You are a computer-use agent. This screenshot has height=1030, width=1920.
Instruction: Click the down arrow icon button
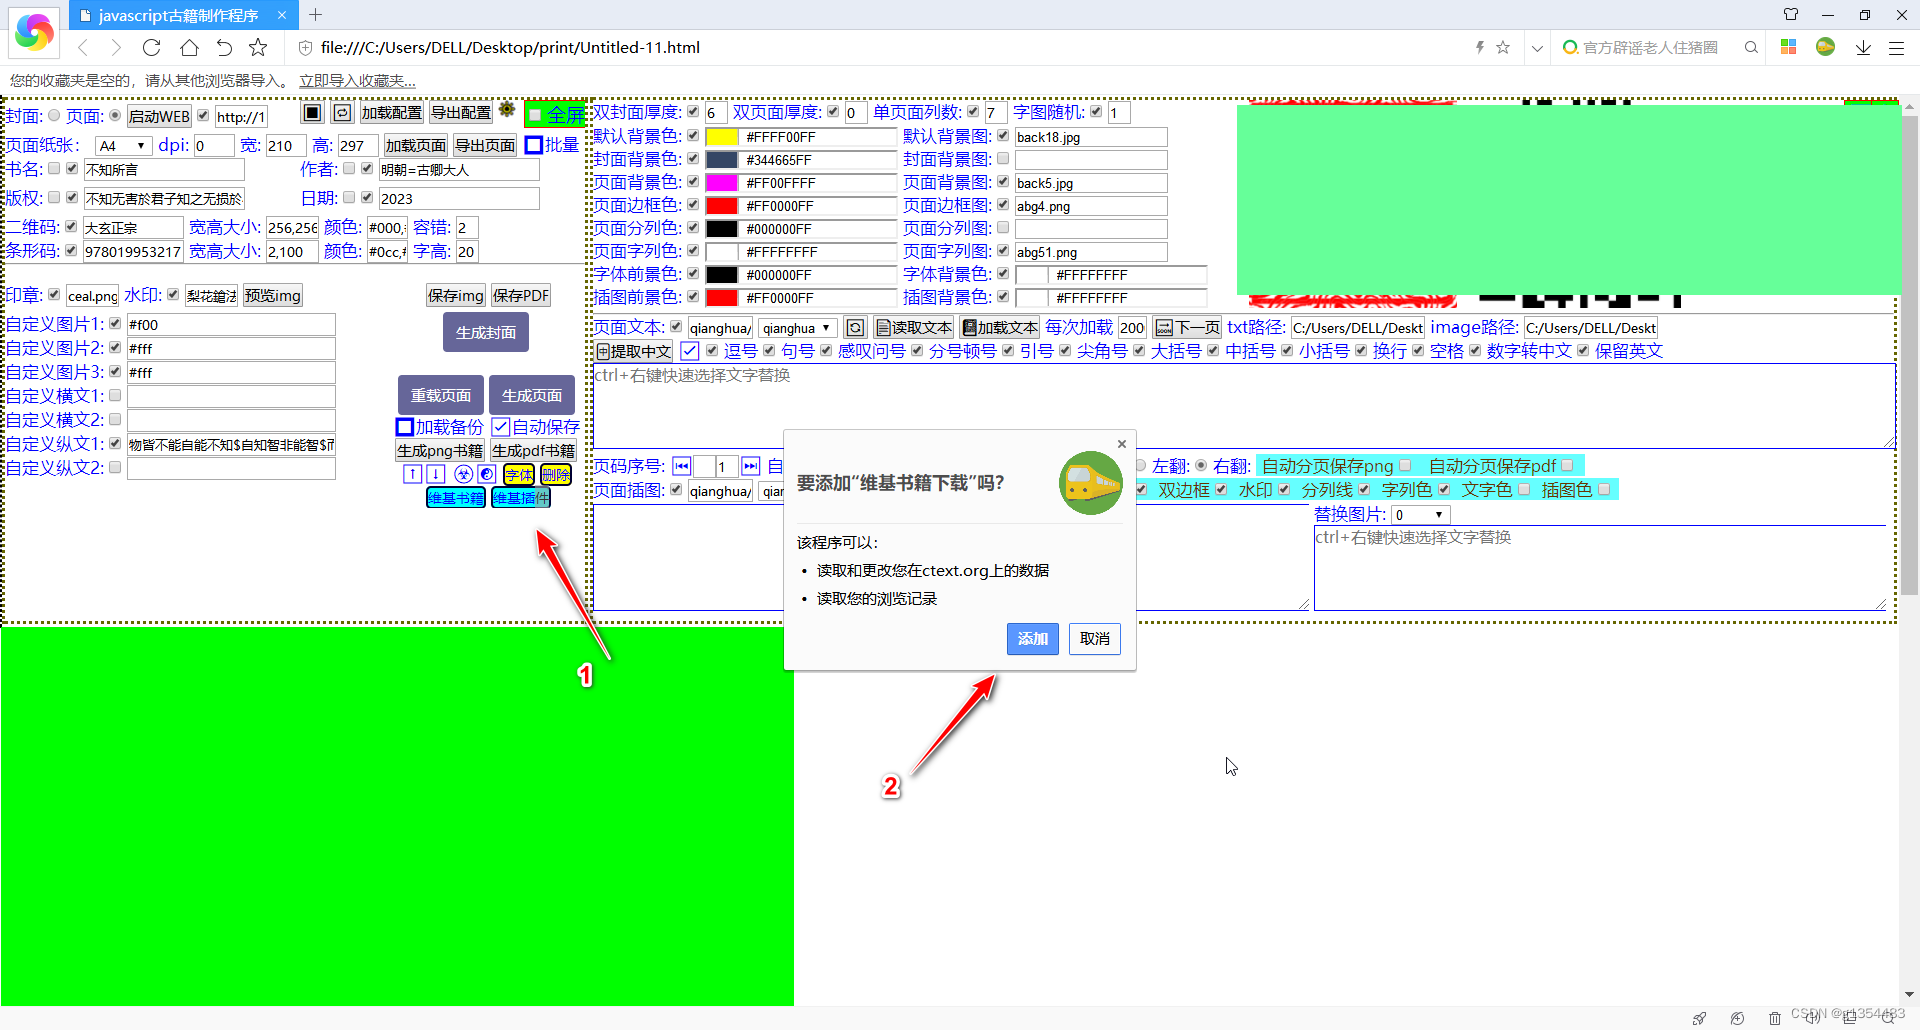pos(436,474)
